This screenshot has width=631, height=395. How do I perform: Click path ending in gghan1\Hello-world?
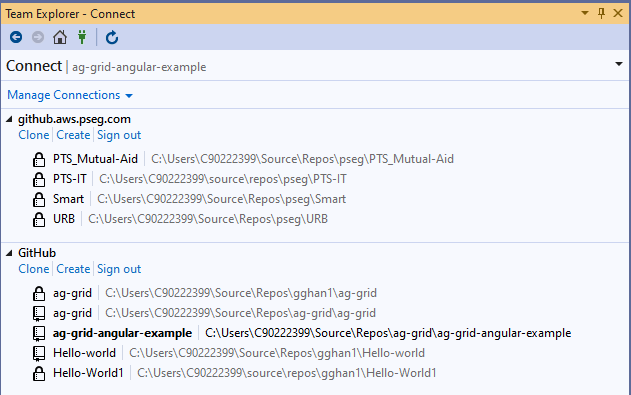click(x=277, y=353)
